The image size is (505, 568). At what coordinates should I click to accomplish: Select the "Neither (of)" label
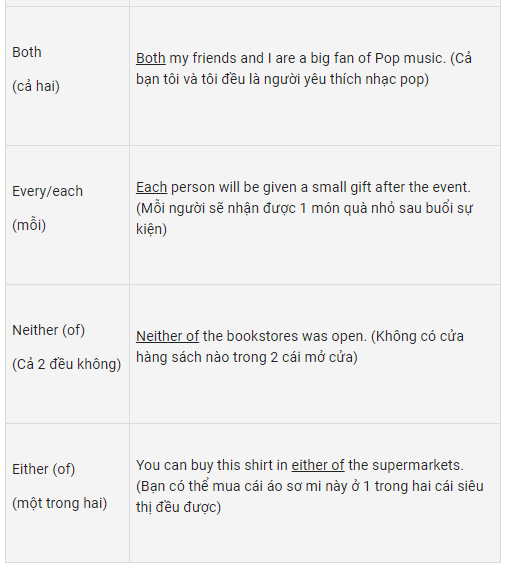coord(49,330)
